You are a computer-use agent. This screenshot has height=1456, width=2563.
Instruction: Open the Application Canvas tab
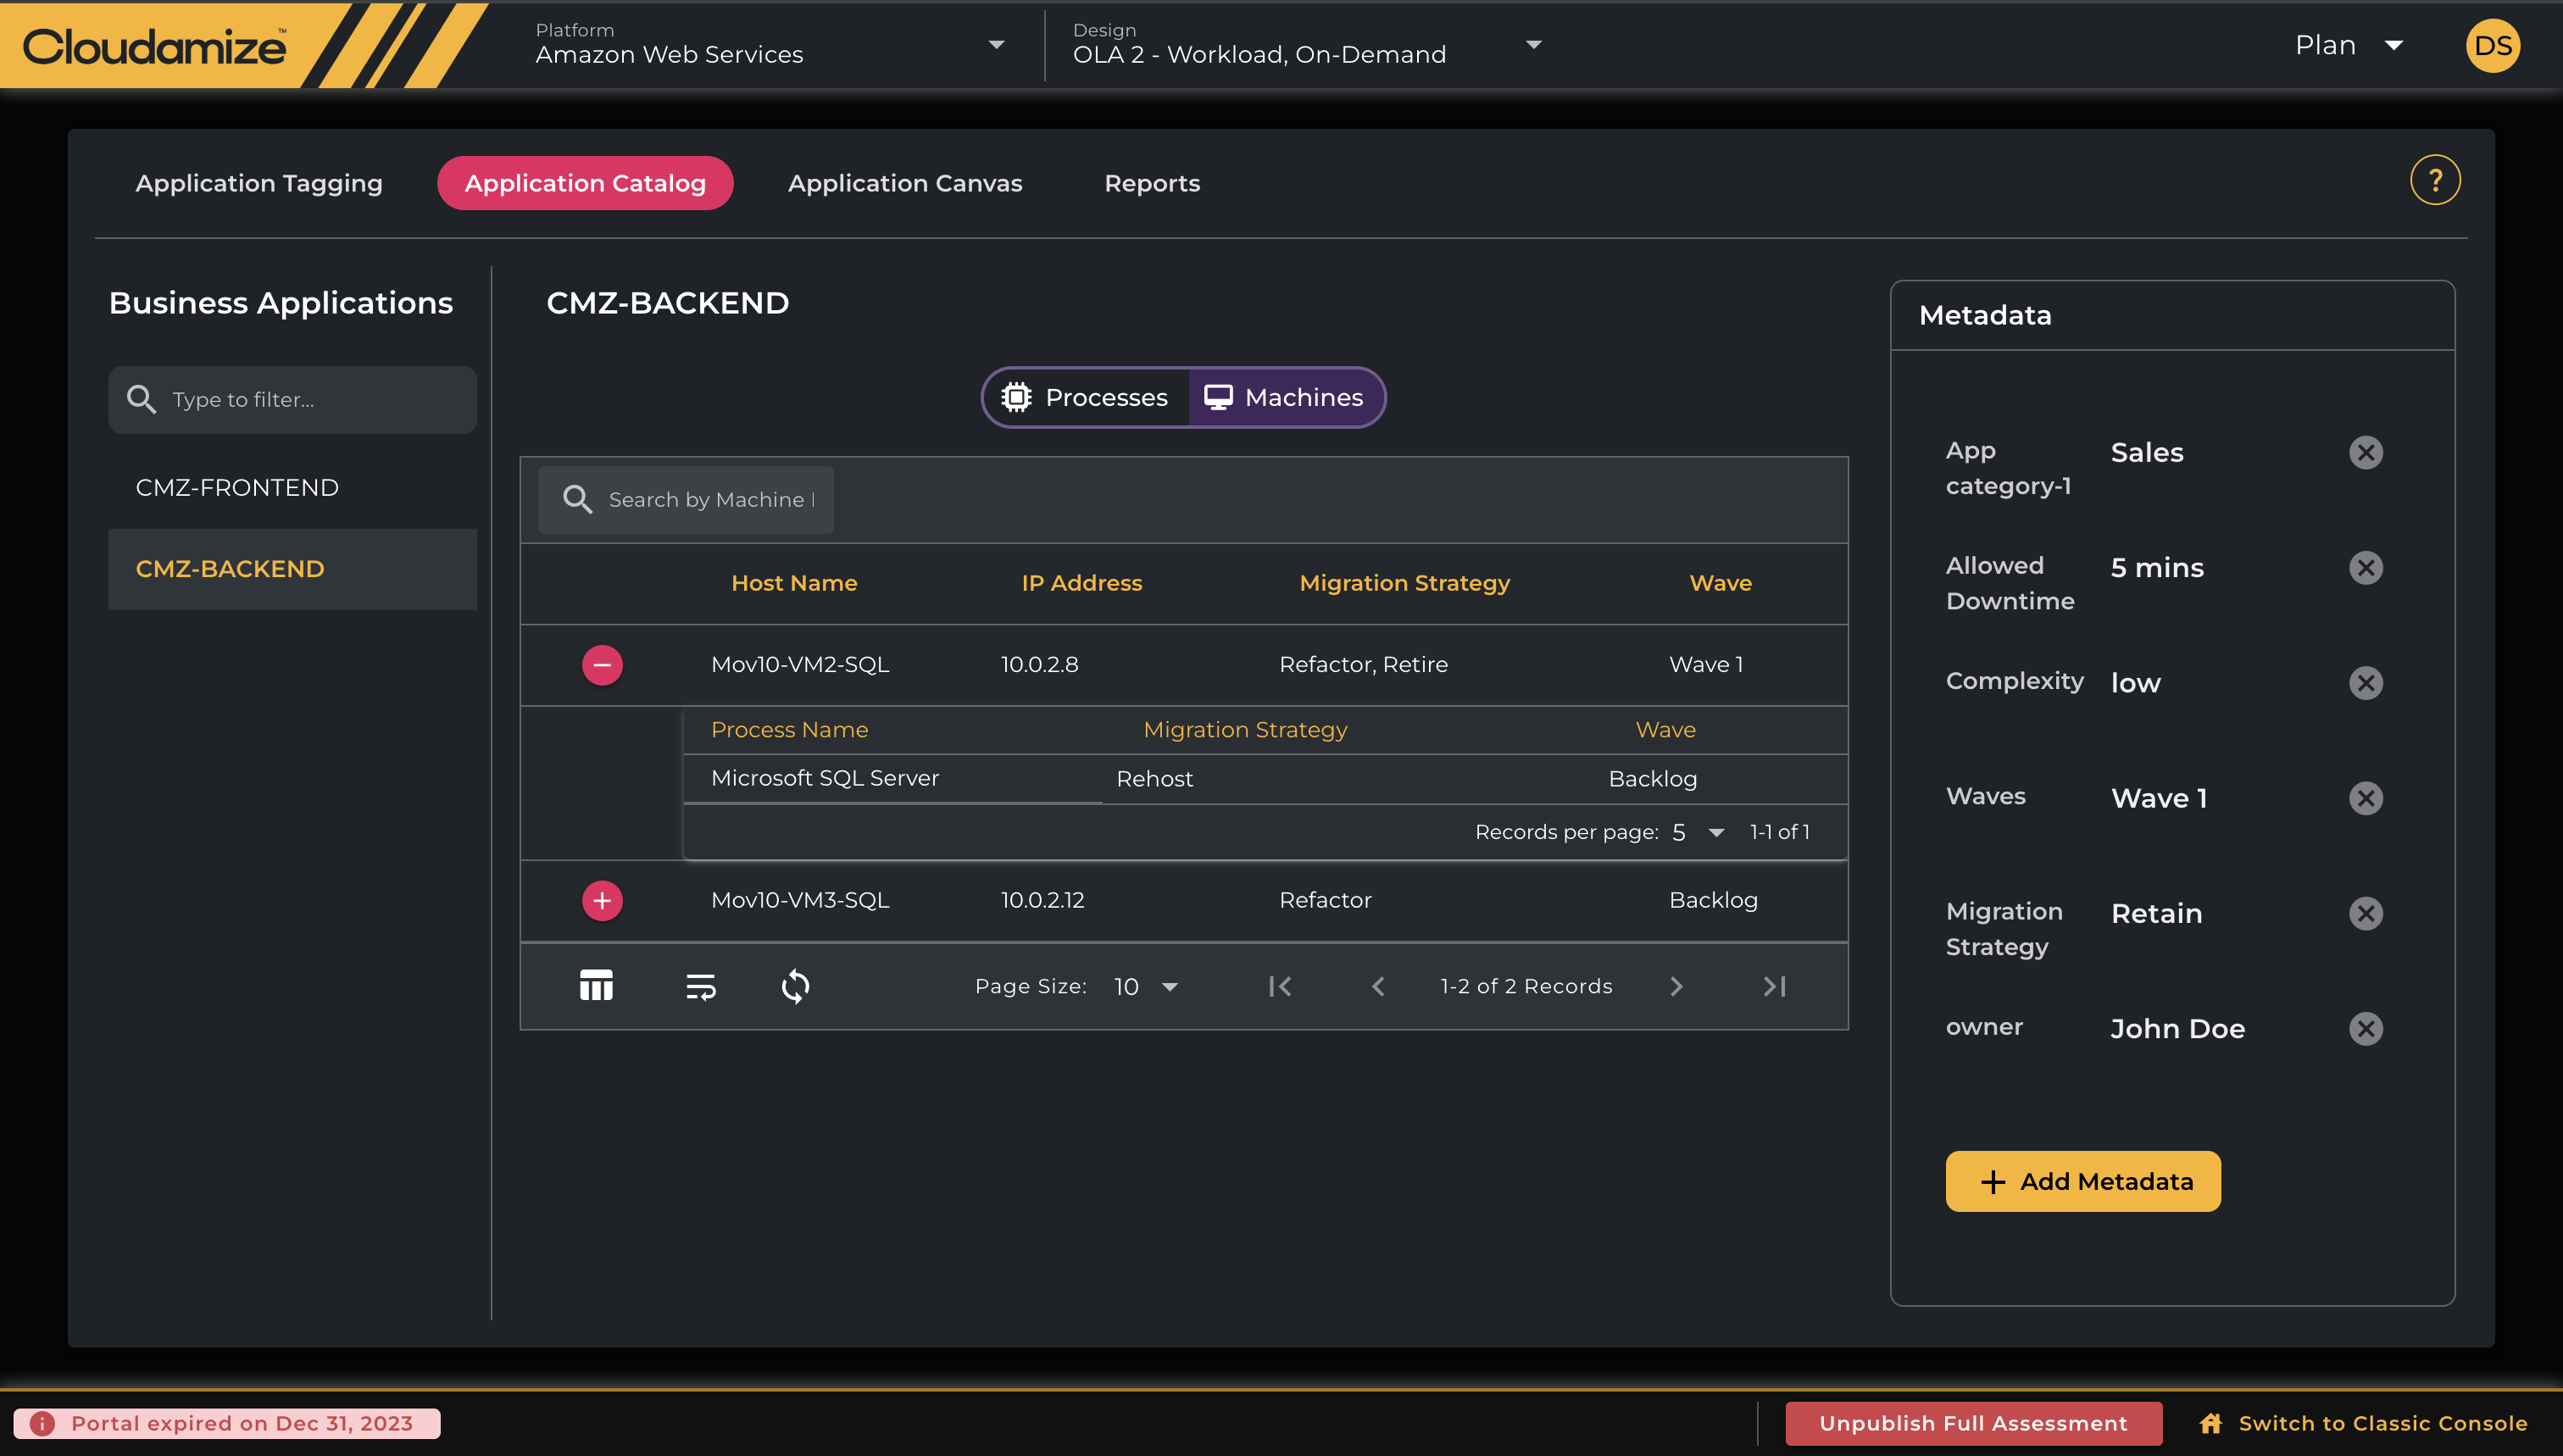coord(904,183)
